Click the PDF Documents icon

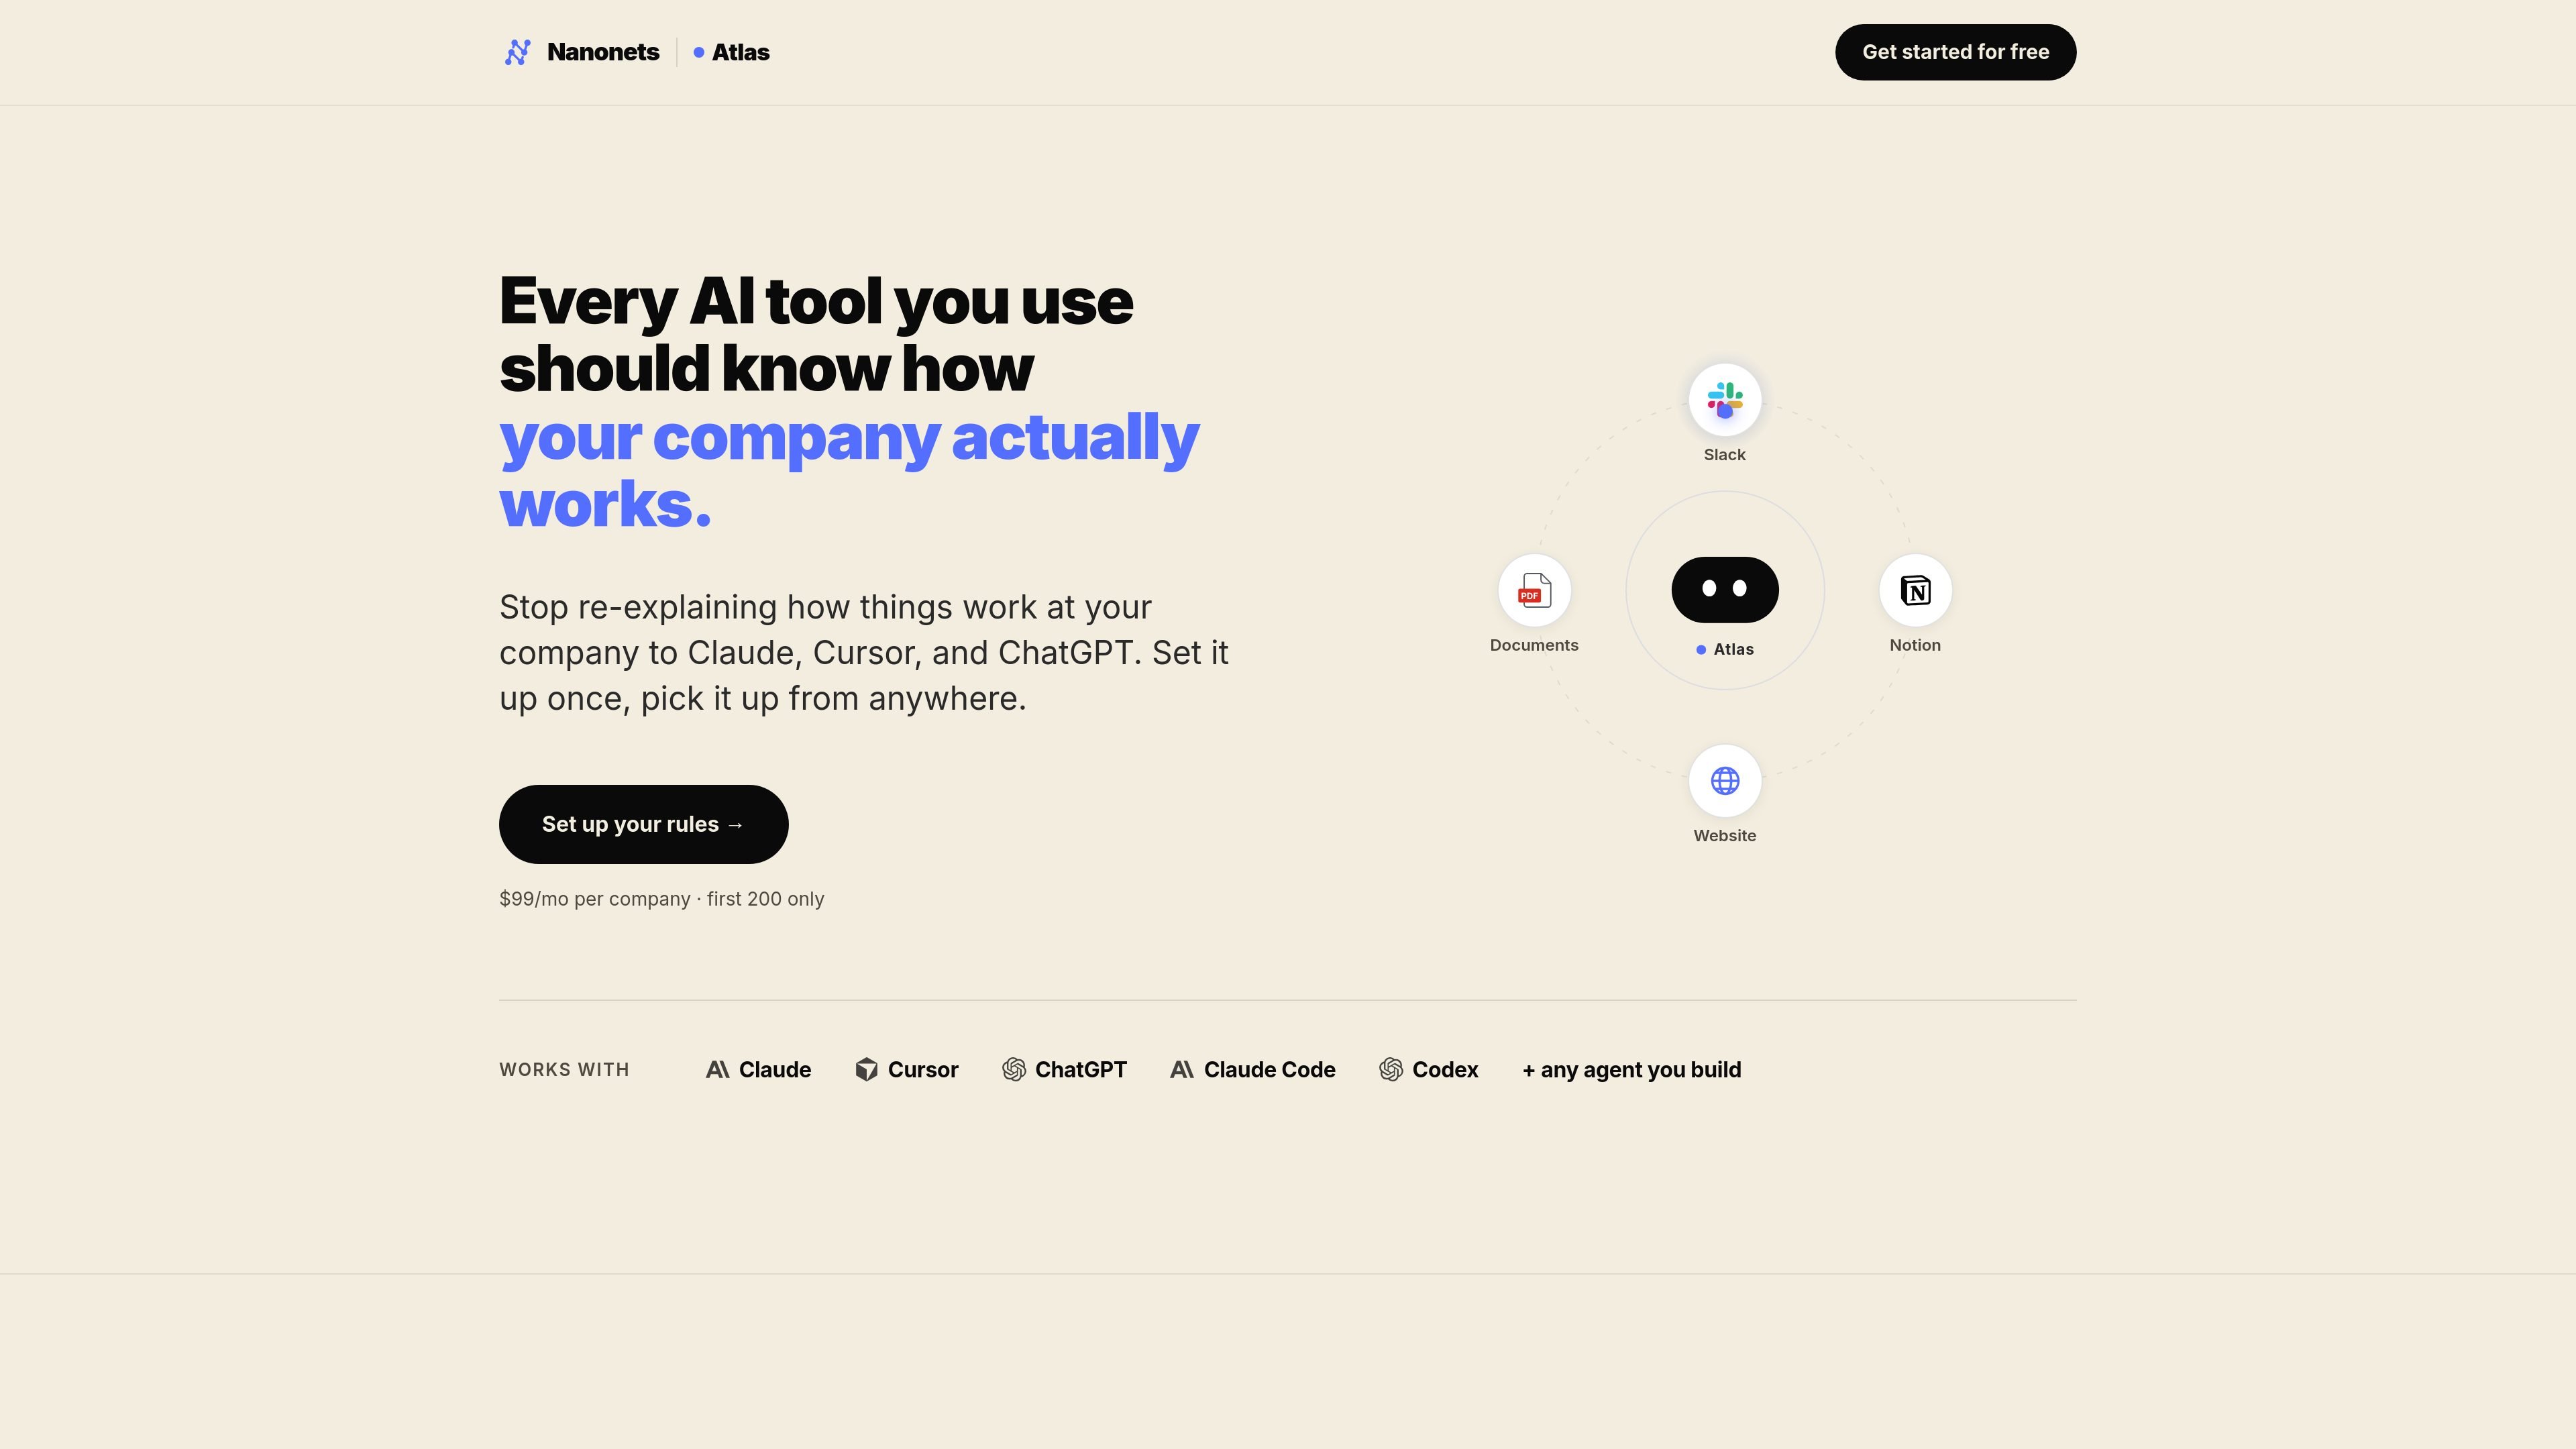1534,590
